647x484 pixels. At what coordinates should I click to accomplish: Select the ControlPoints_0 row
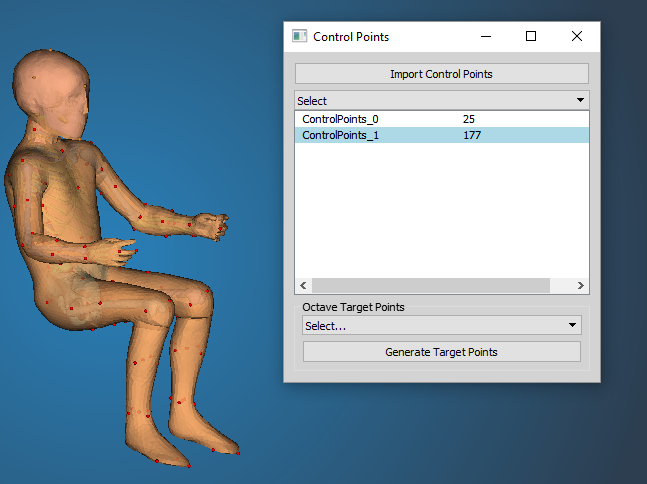442,119
